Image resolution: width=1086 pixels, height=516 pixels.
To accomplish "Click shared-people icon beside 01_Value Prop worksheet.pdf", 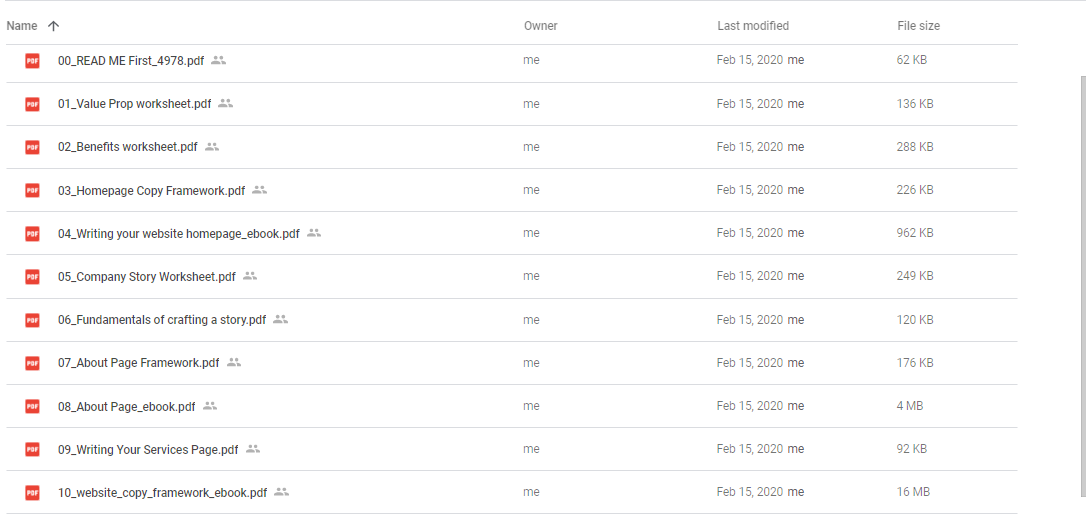I will tap(225, 103).
